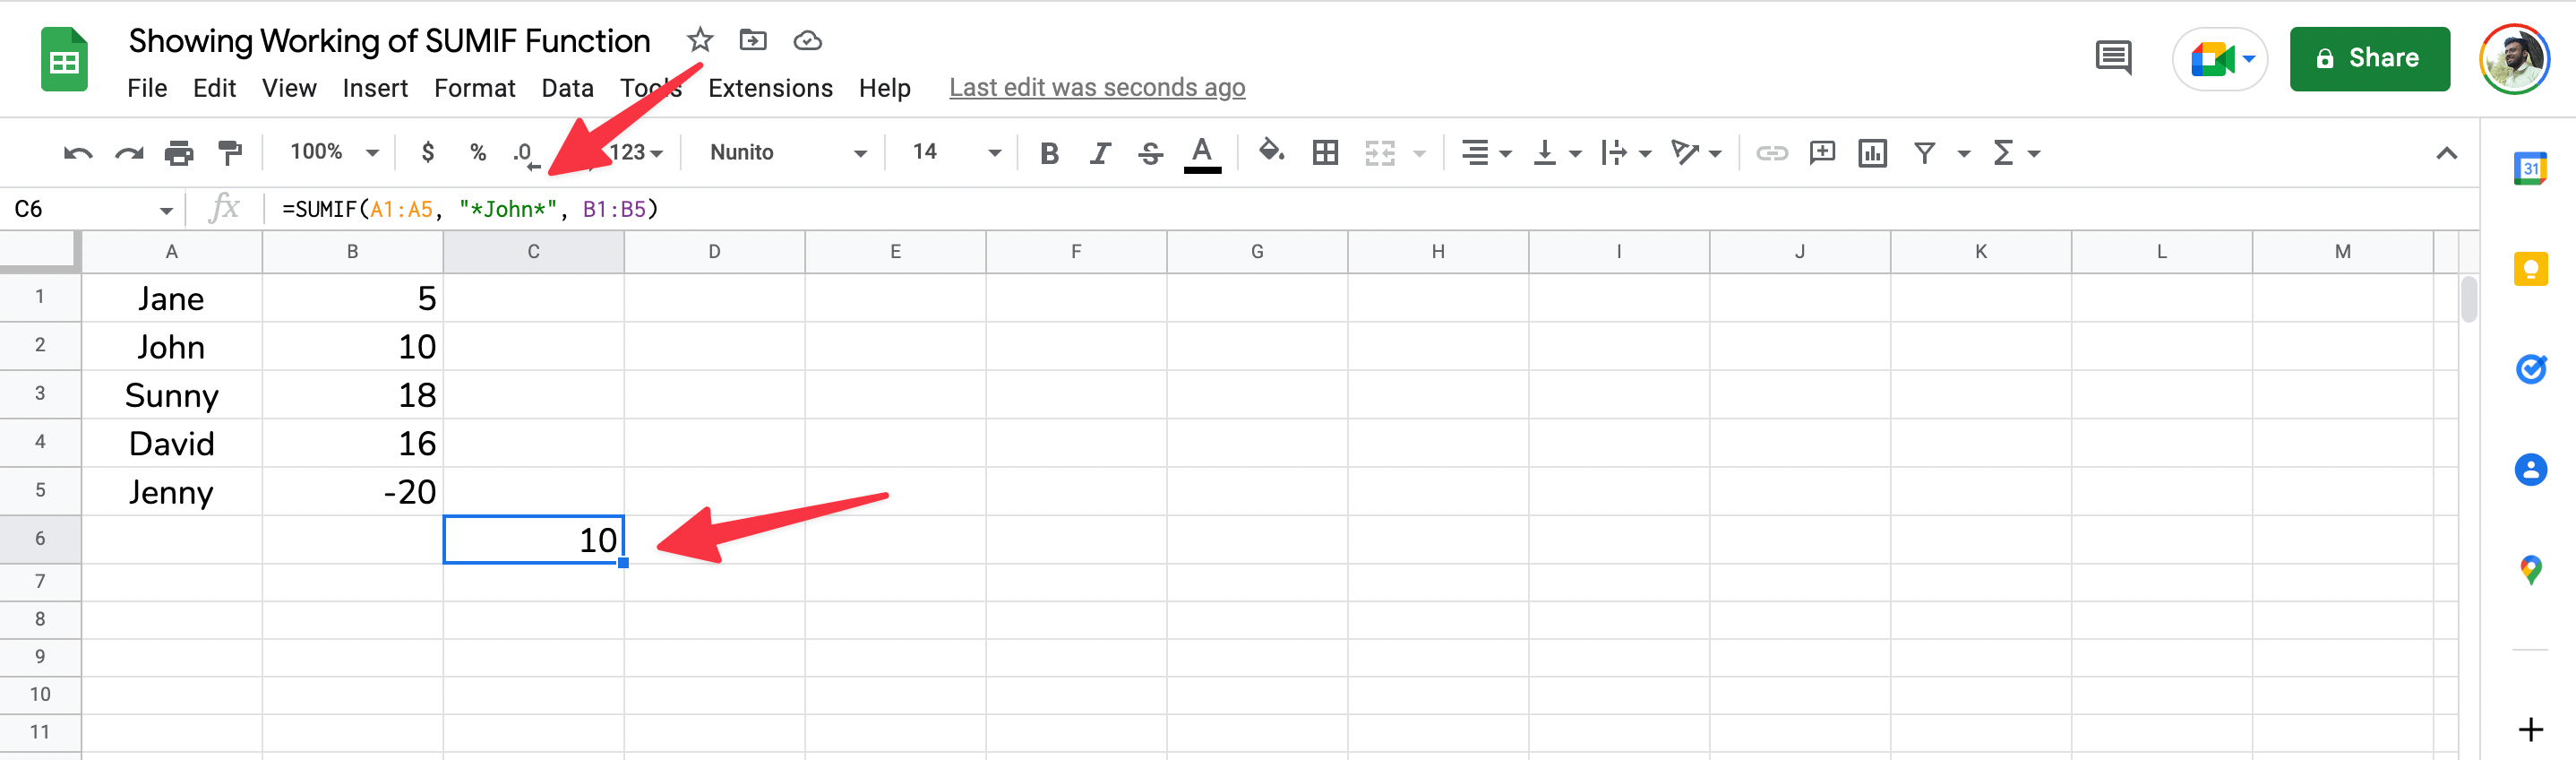The width and height of the screenshot is (2576, 760).
Task: Create a filter
Action: (x=1925, y=152)
